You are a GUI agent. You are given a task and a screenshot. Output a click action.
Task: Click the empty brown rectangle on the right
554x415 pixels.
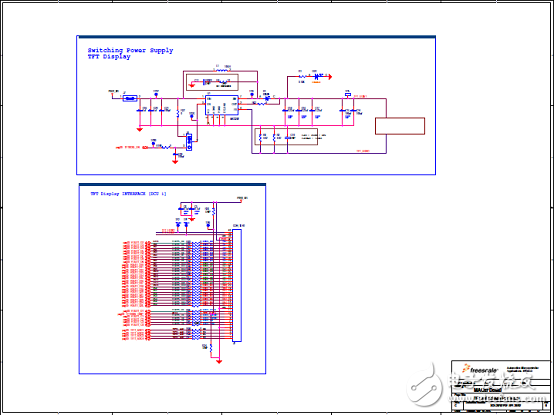(400, 126)
